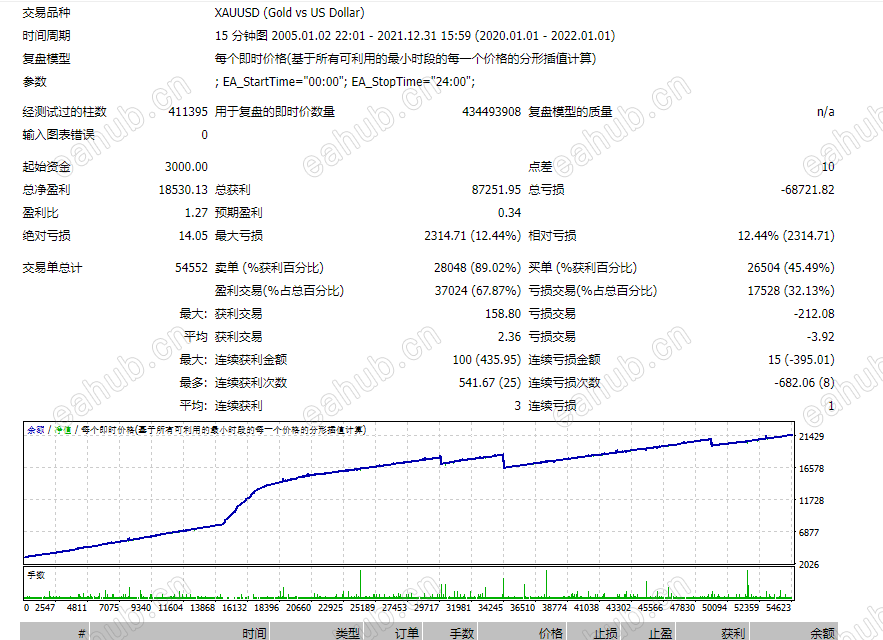
Task: Select largest profit trade 158.80
Action: pos(503,314)
